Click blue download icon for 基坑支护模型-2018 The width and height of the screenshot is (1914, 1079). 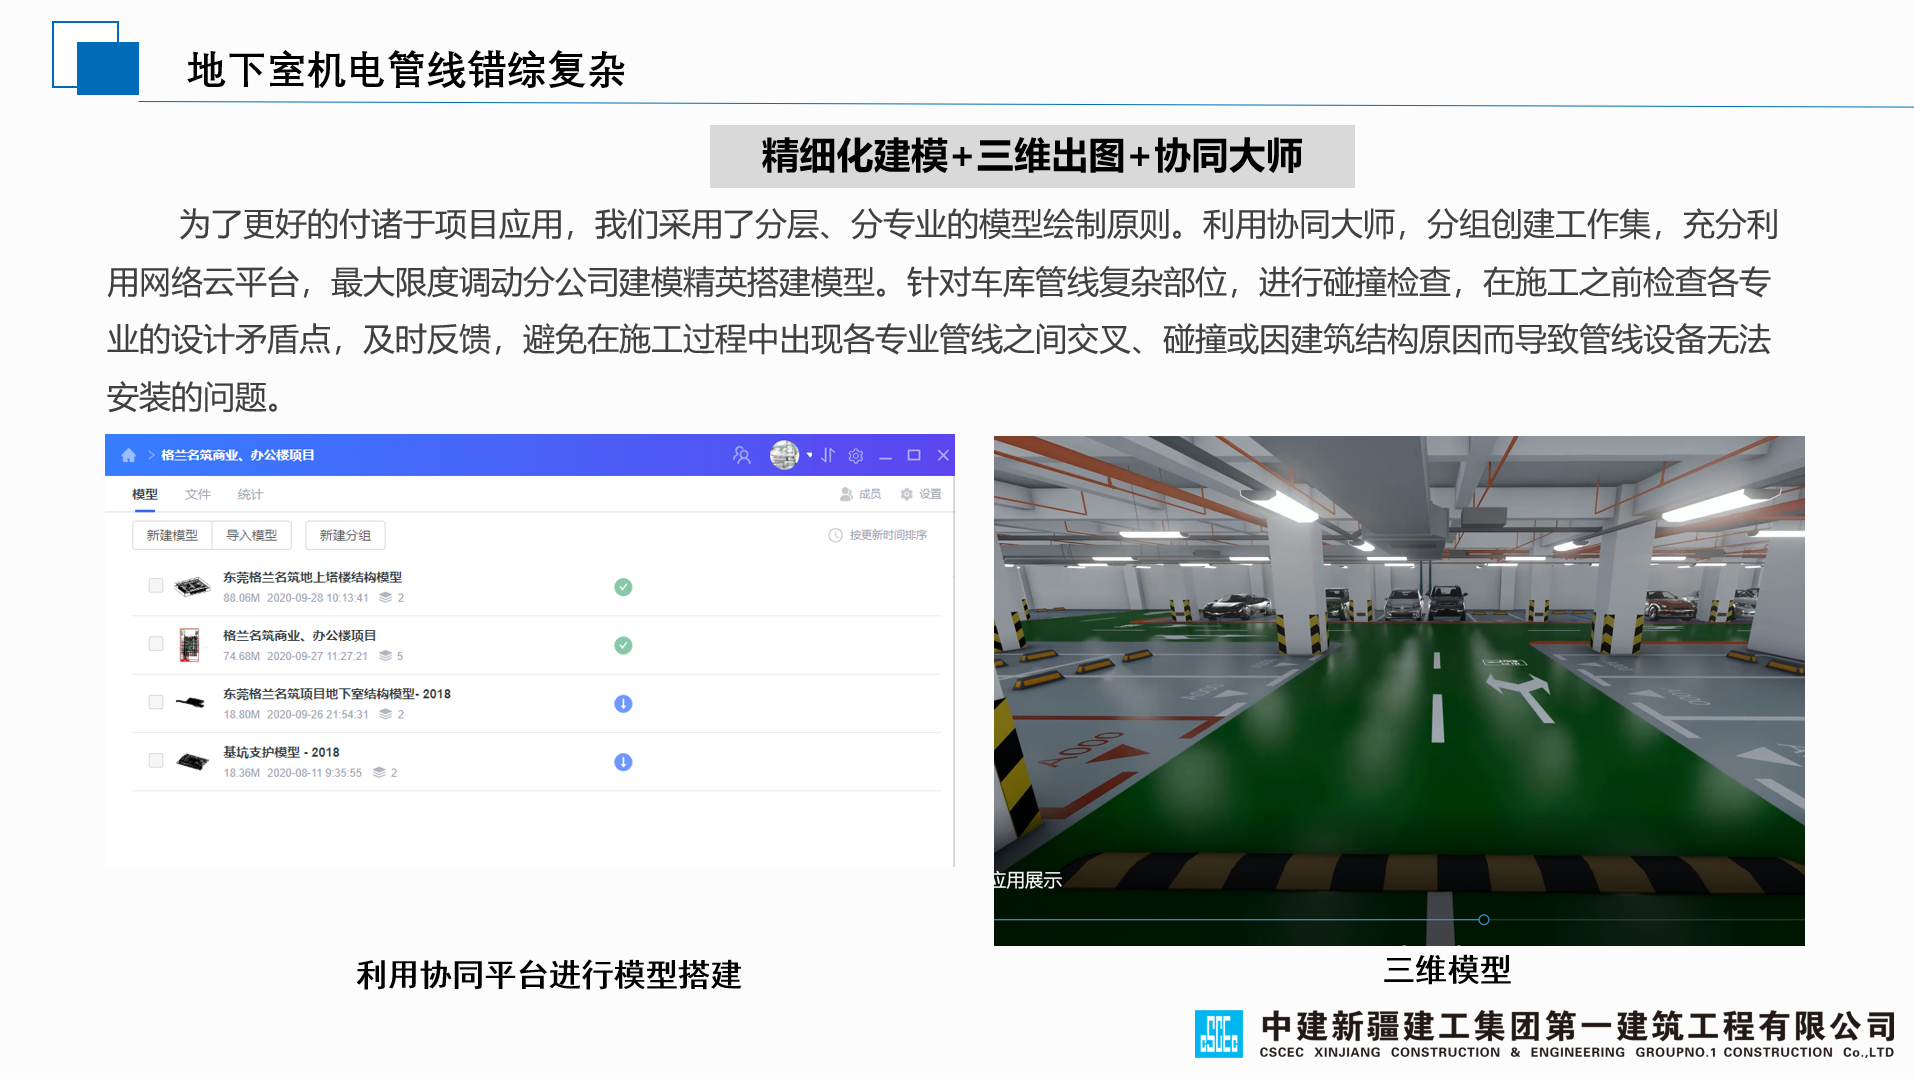[x=623, y=762]
